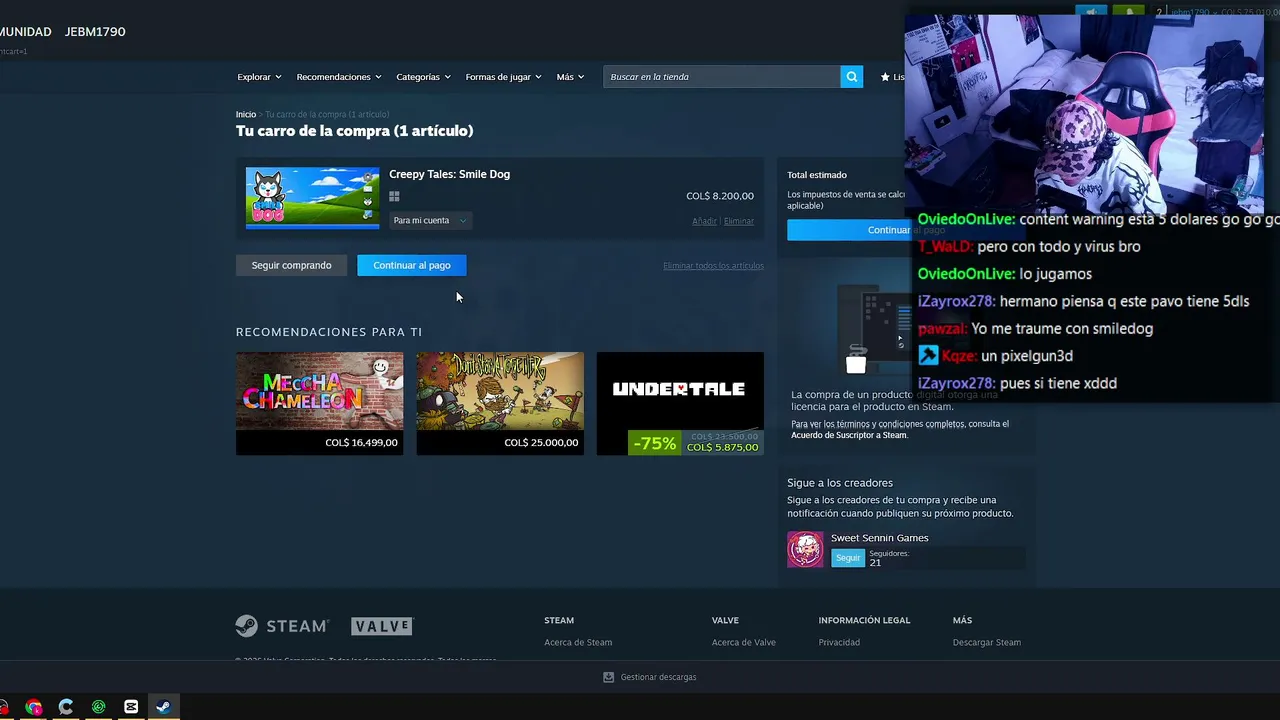Open Acuerdo de Suscriptor a Steam link

point(849,435)
